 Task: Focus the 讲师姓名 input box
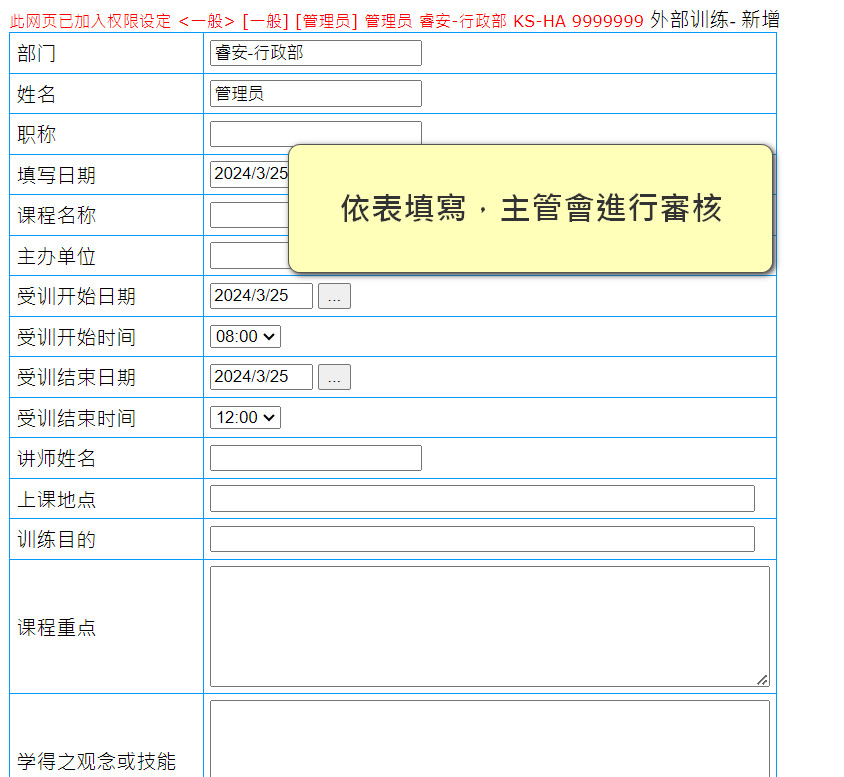[x=315, y=458]
